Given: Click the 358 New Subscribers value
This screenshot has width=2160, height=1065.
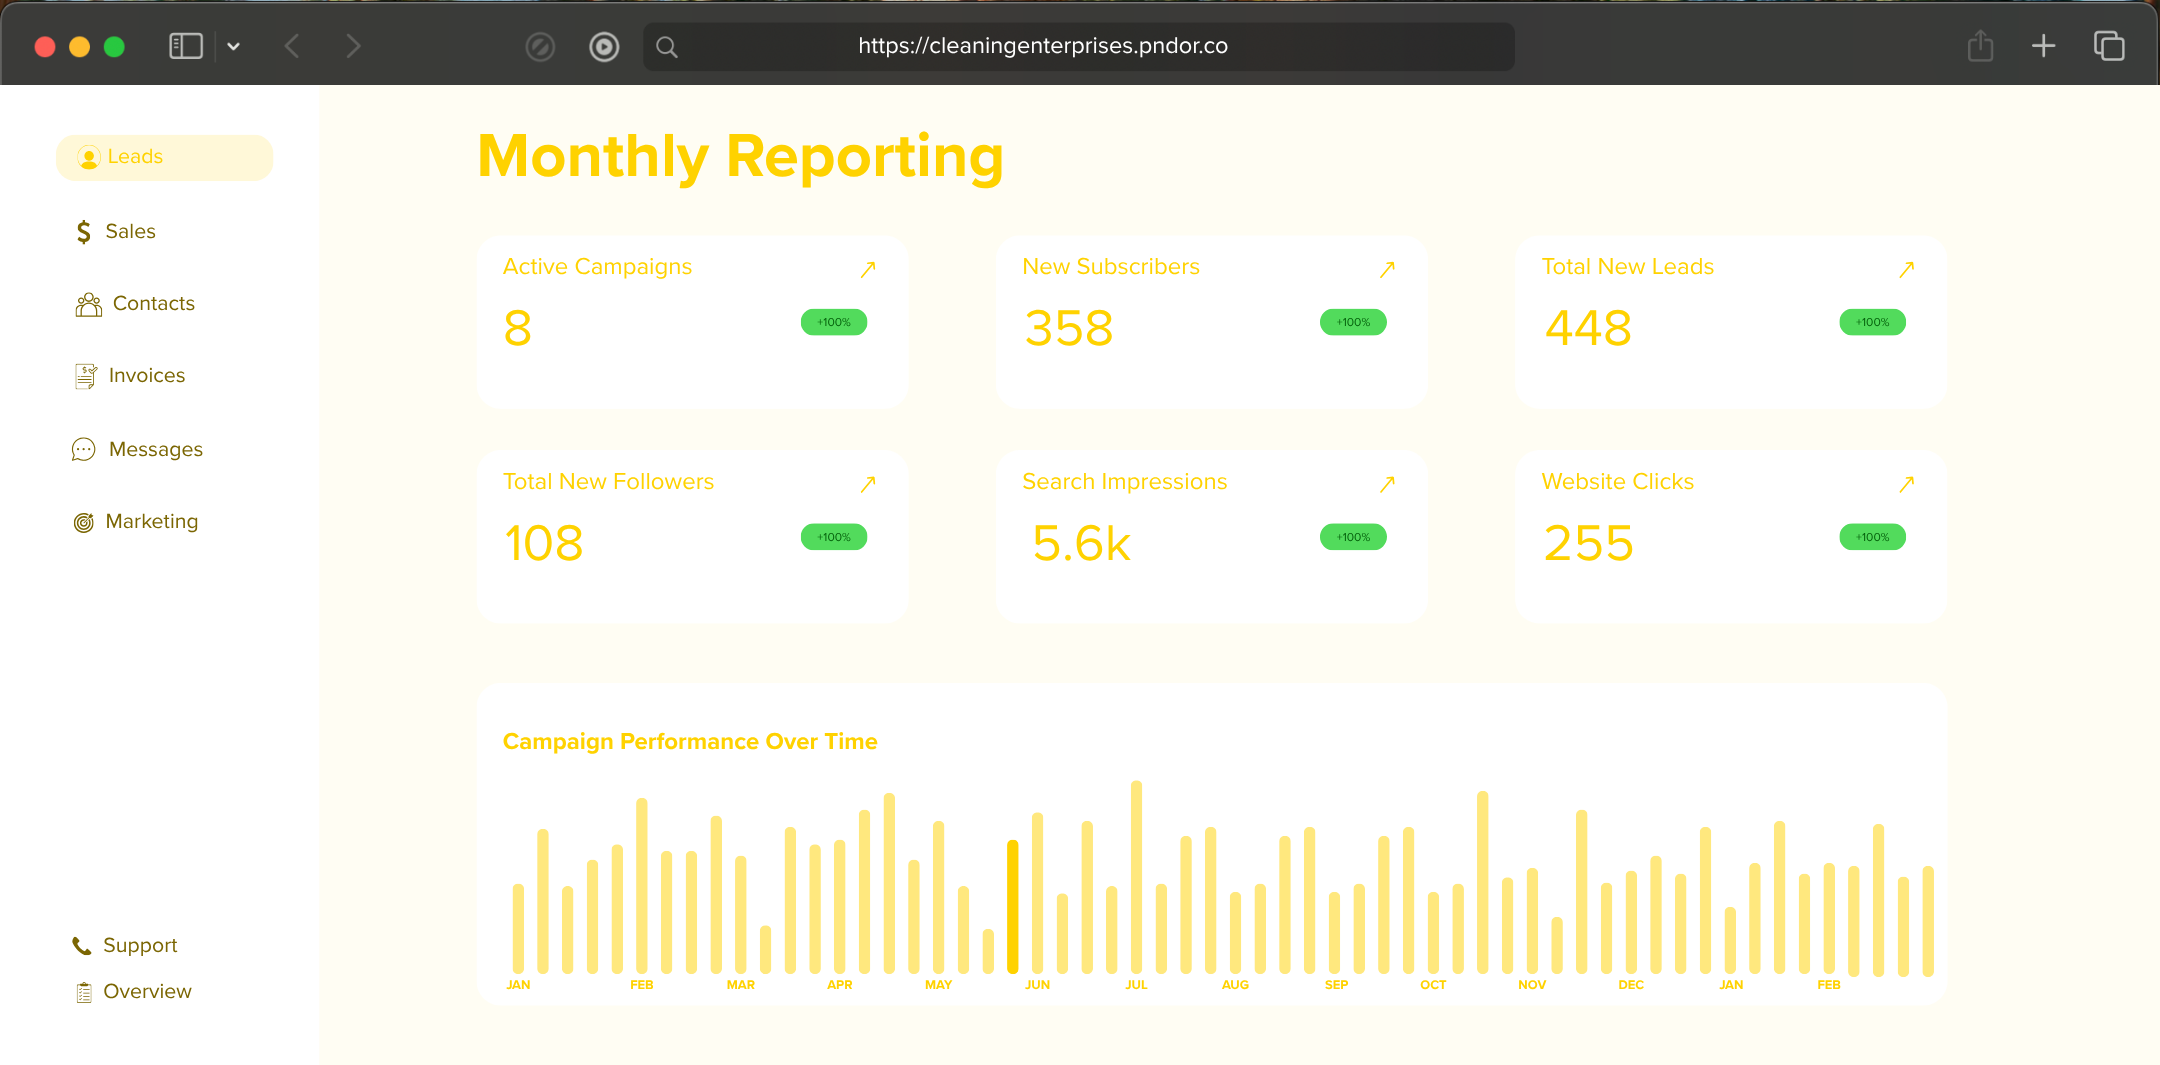Looking at the screenshot, I should coord(1069,329).
